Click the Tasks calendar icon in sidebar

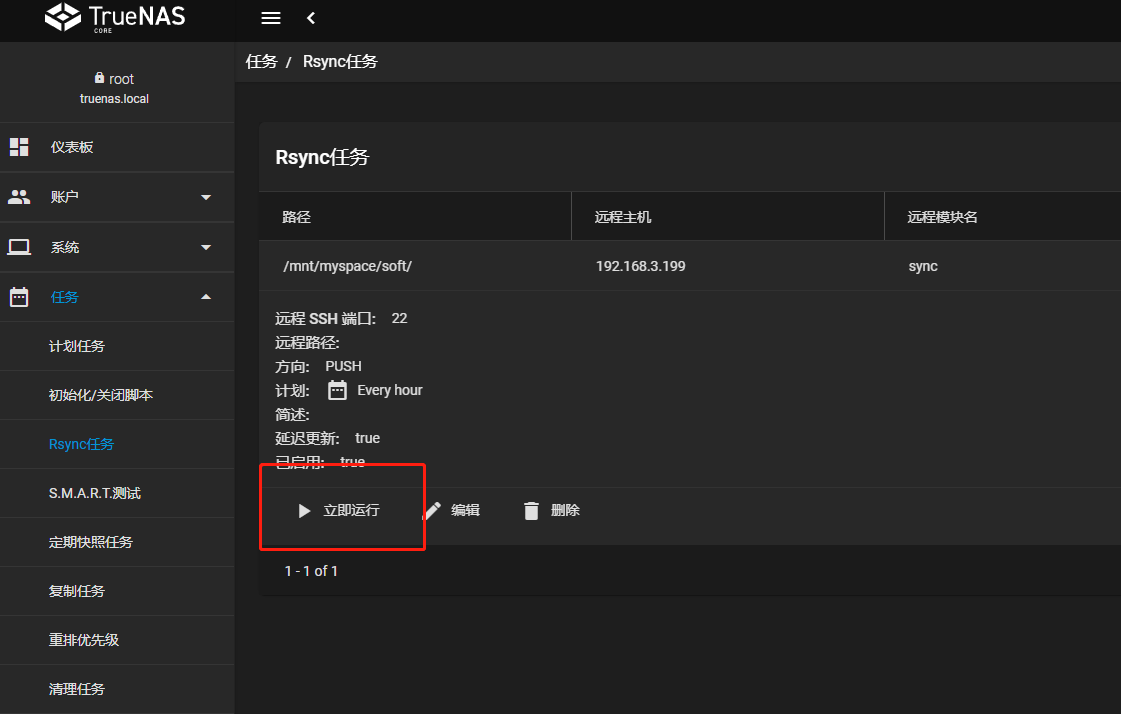[19, 297]
